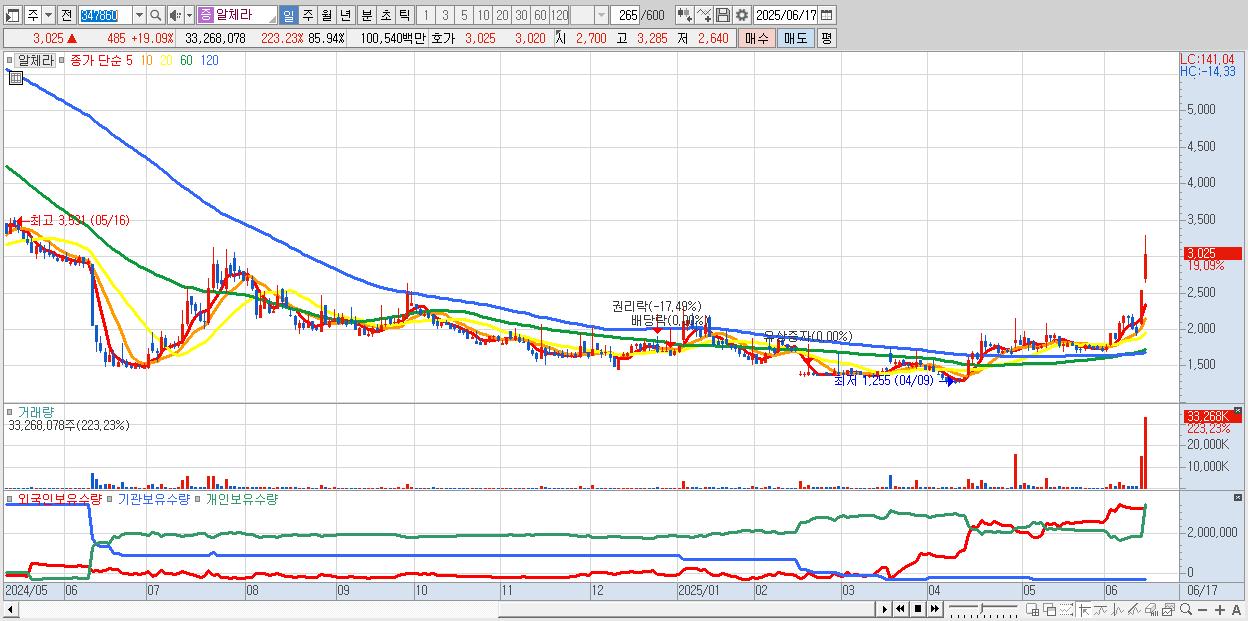1248x621 pixels.
Task: Choose interval 5 button
Action: pos(464,15)
